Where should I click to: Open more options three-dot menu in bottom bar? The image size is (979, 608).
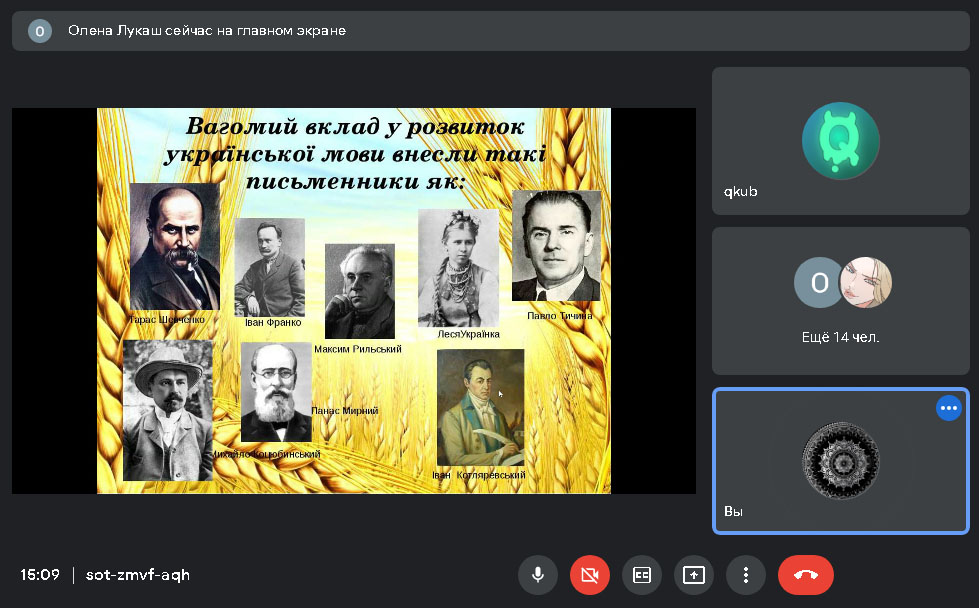(x=746, y=575)
